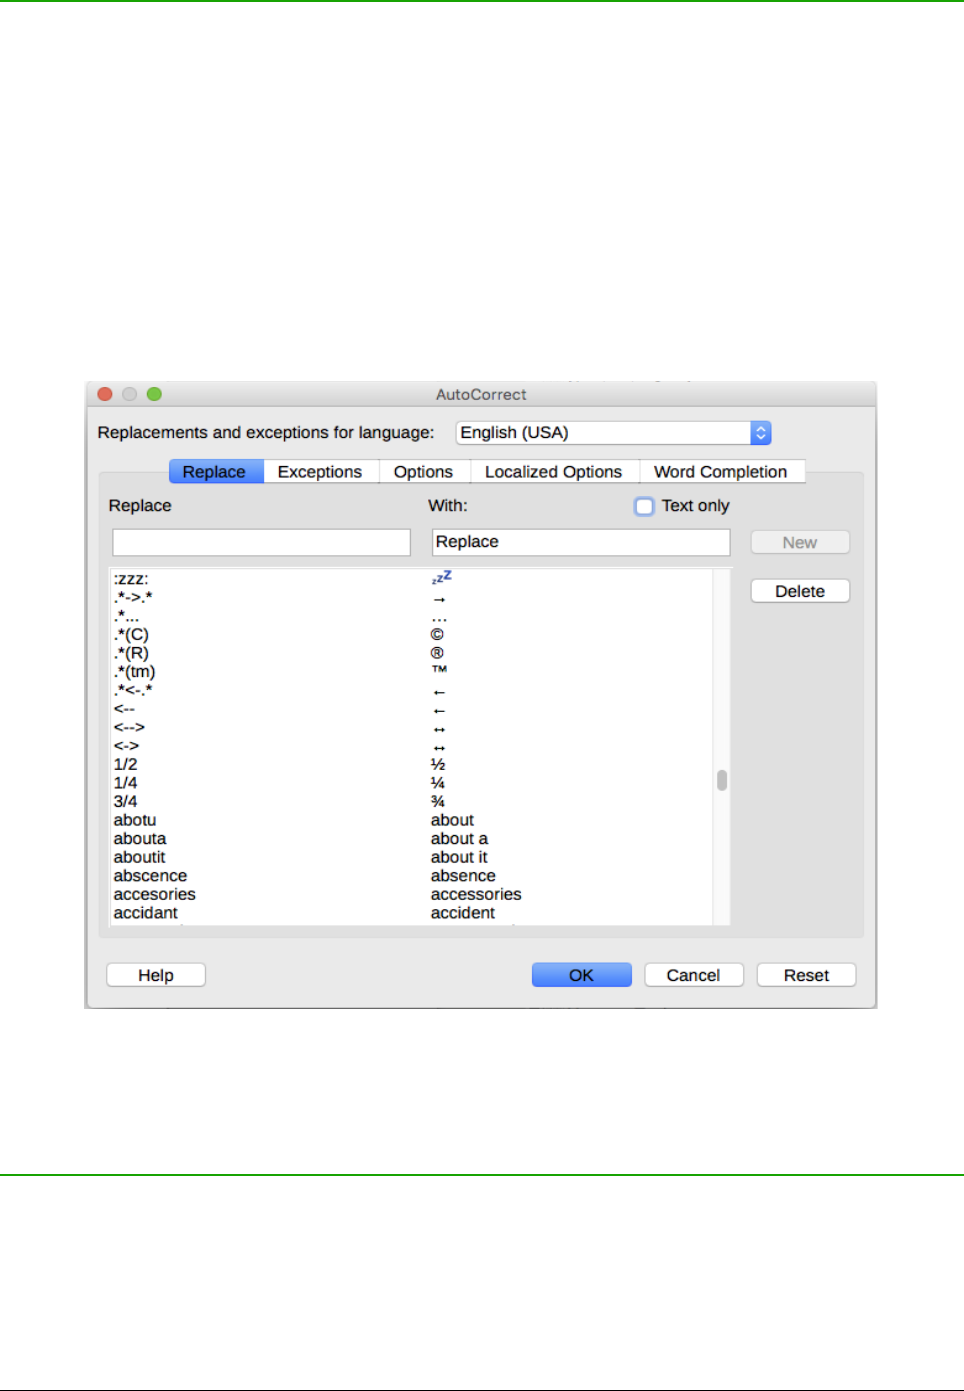Delete the selected replacement entry
Screen dimensions: 964x1391
click(800, 591)
